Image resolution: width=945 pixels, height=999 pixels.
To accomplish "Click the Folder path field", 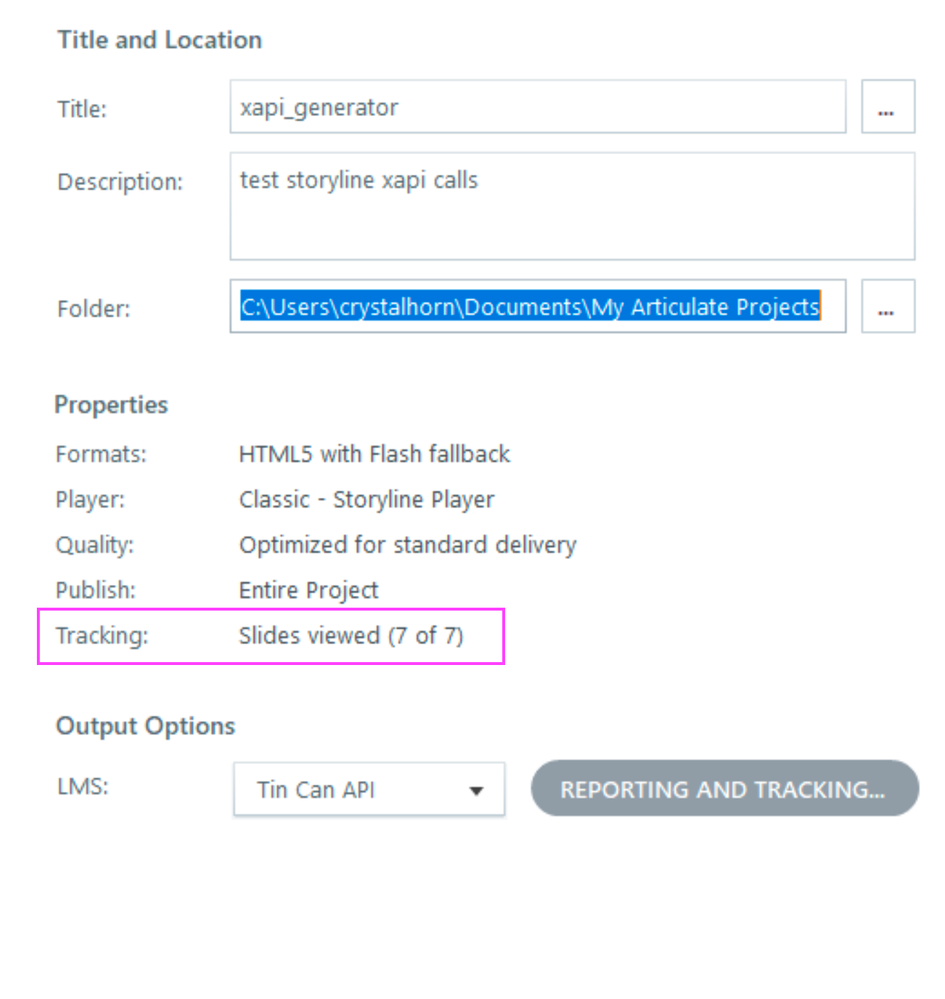I will 537,307.
